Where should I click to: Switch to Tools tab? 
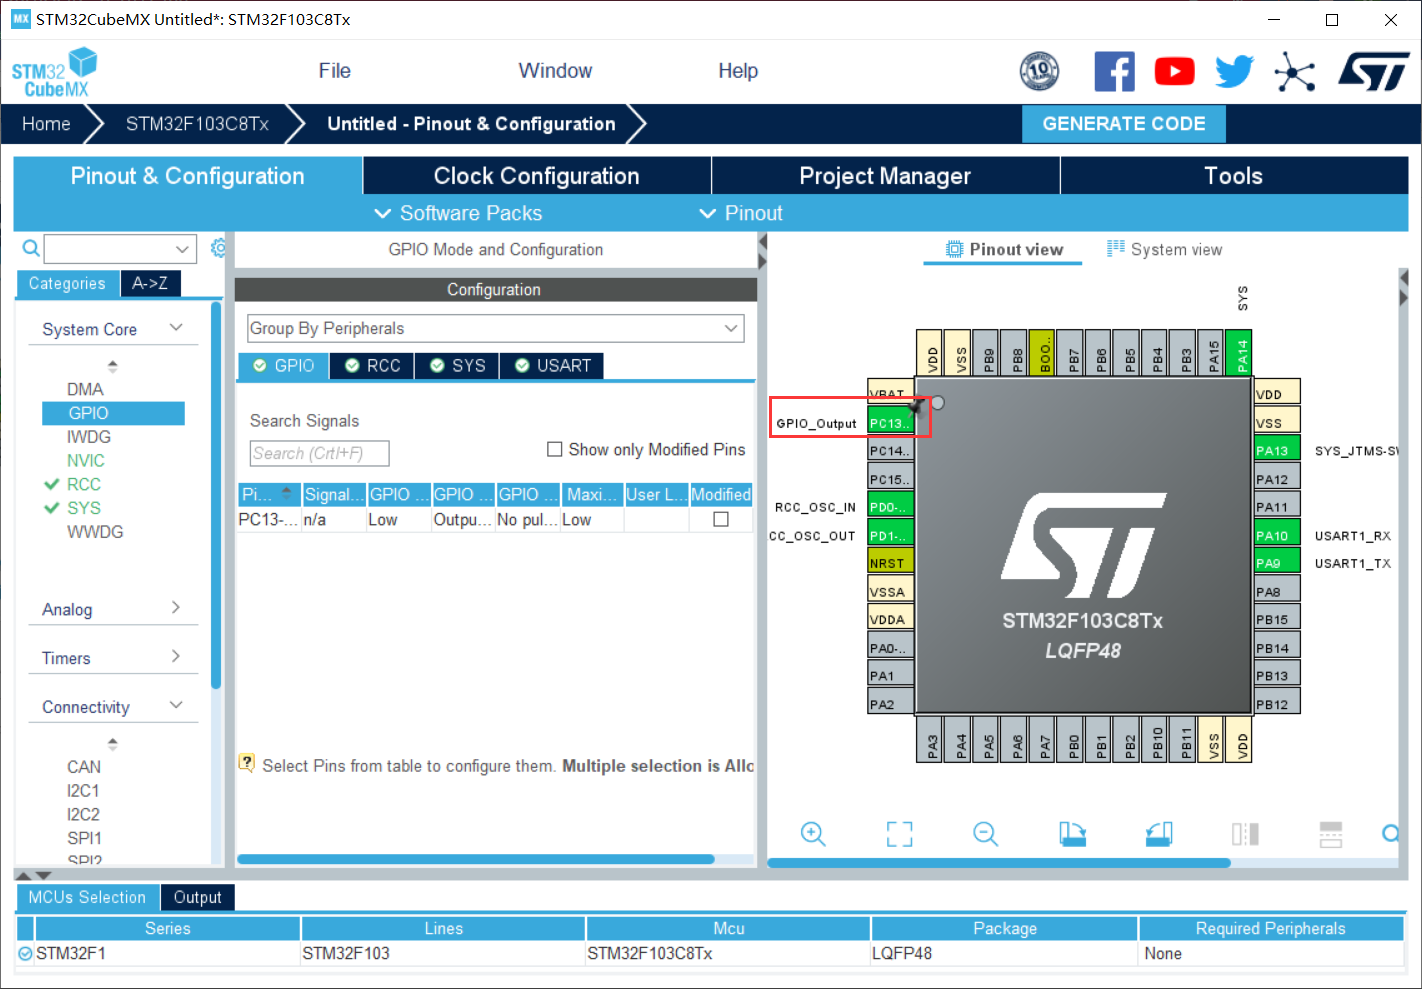pos(1233,176)
